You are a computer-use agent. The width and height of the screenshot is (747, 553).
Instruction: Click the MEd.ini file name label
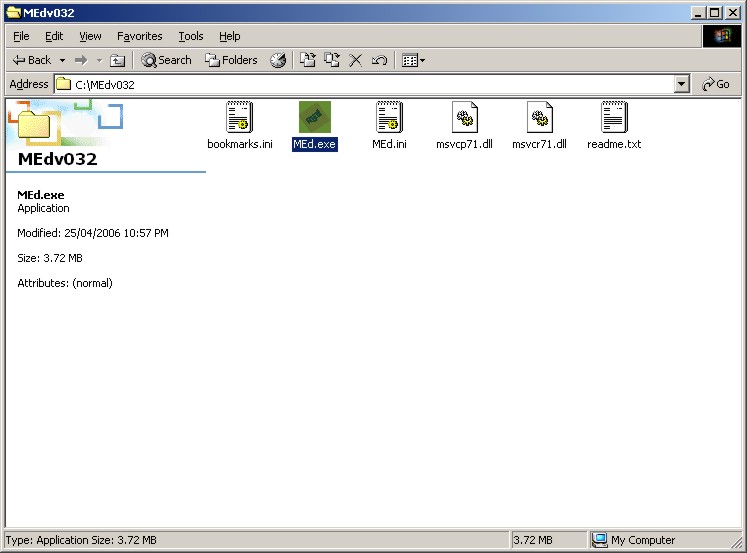pos(389,144)
